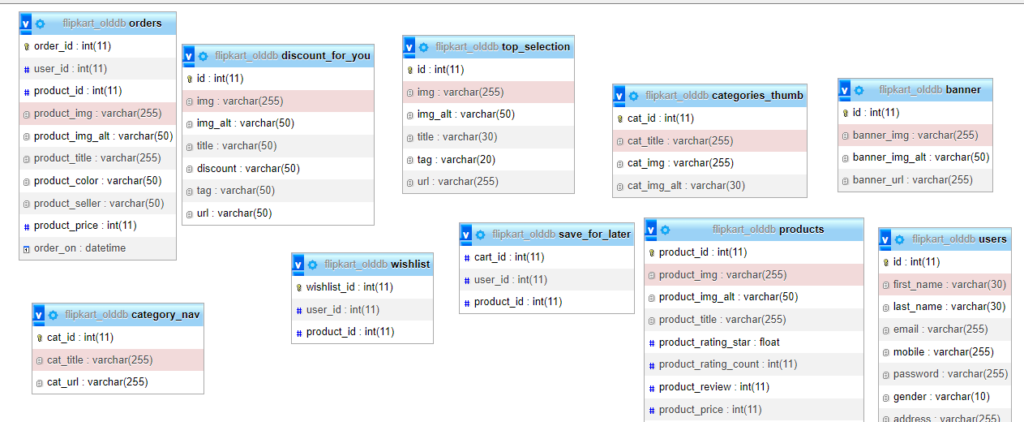
Task: Click text-type icon beside users email
Action: (x=886, y=330)
